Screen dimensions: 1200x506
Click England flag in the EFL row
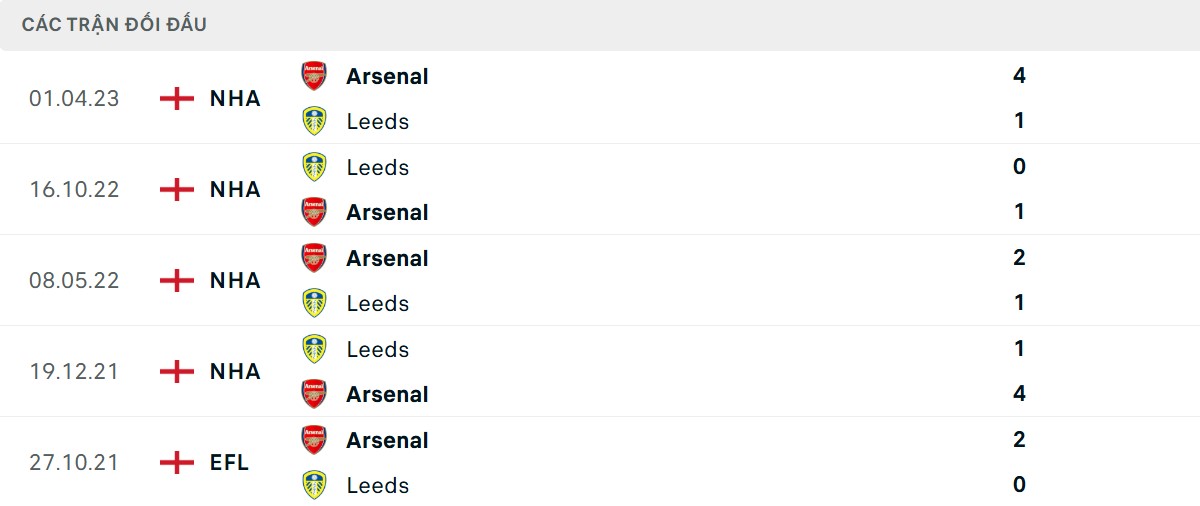(177, 462)
